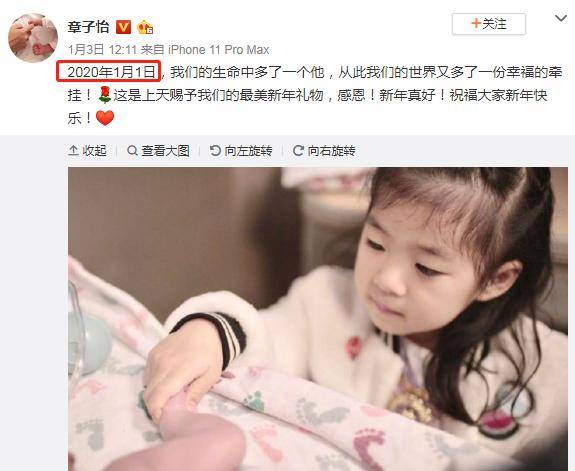Open the 章子怡 username link

coord(88,27)
